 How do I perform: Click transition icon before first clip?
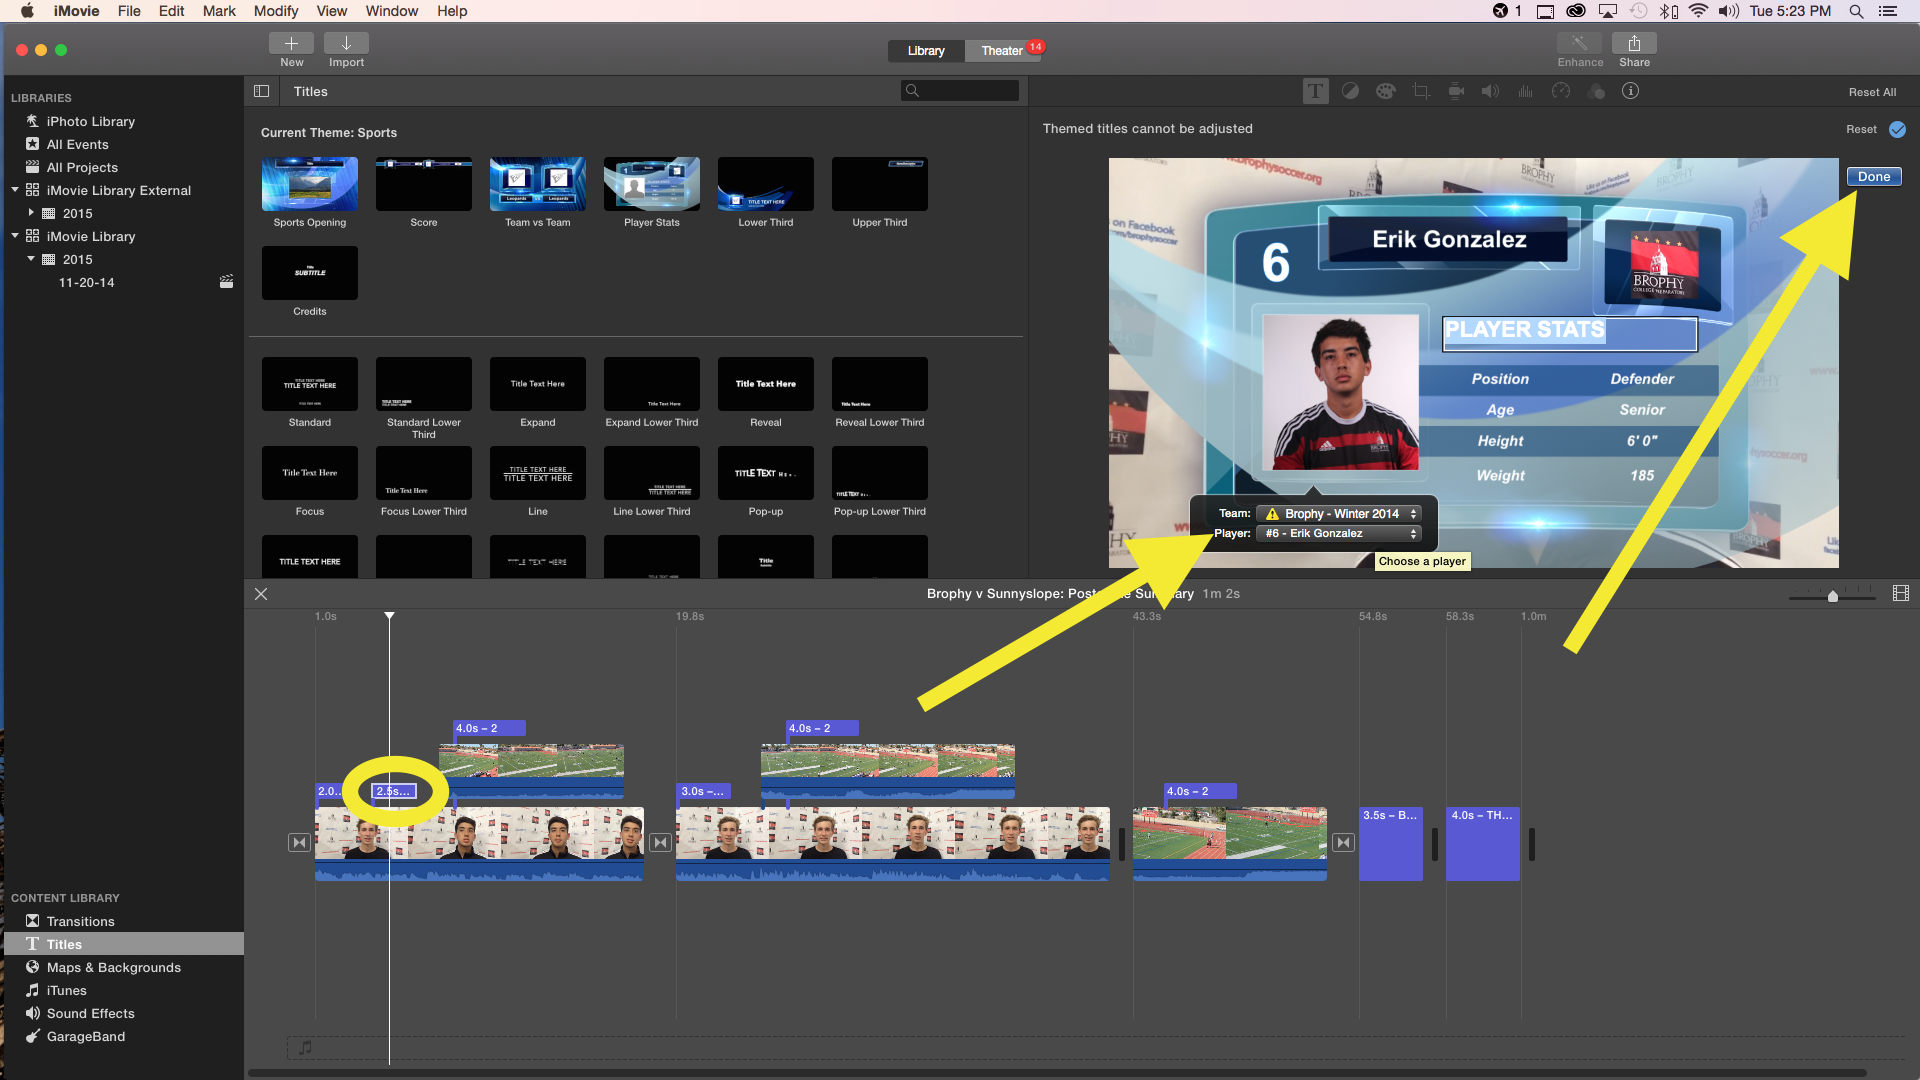[299, 843]
